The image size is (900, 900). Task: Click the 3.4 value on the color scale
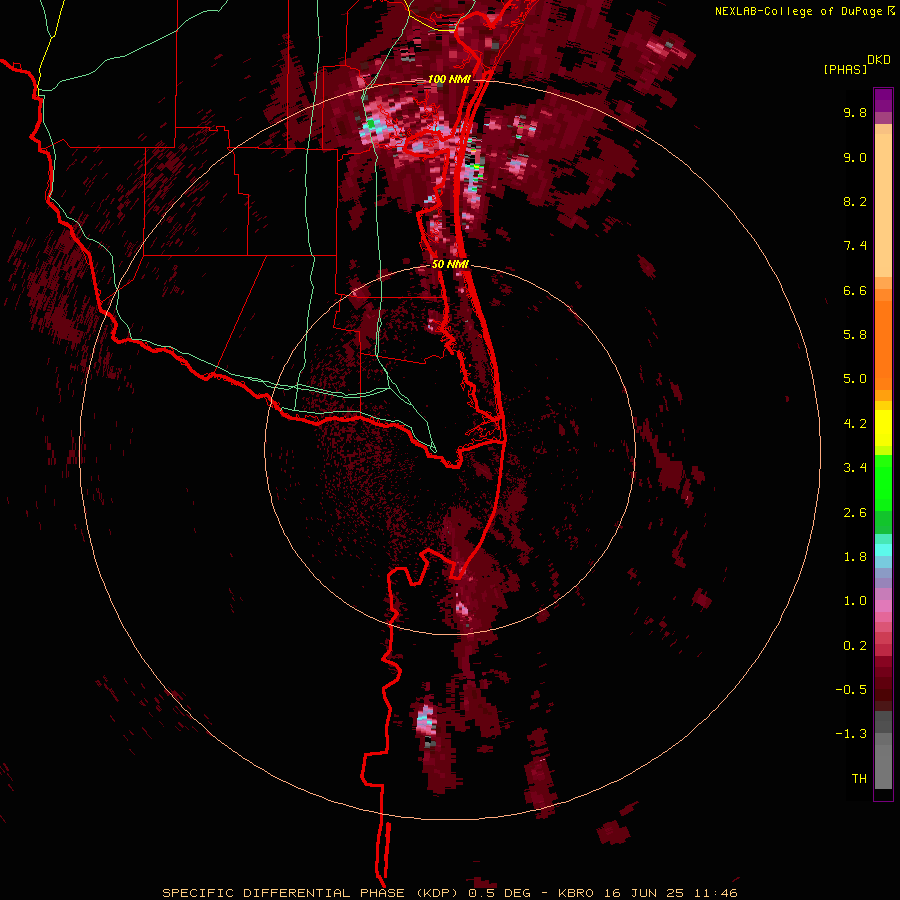855,468
